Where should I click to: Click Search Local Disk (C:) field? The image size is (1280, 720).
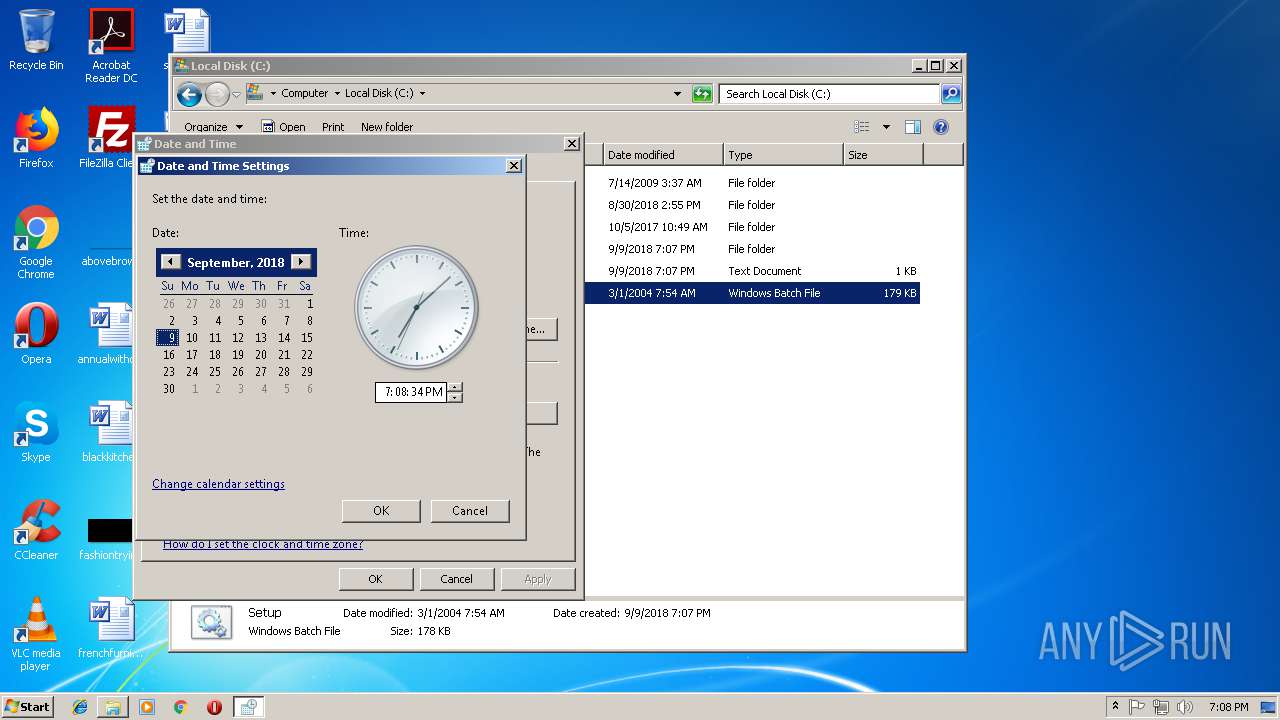(x=829, y=94)
